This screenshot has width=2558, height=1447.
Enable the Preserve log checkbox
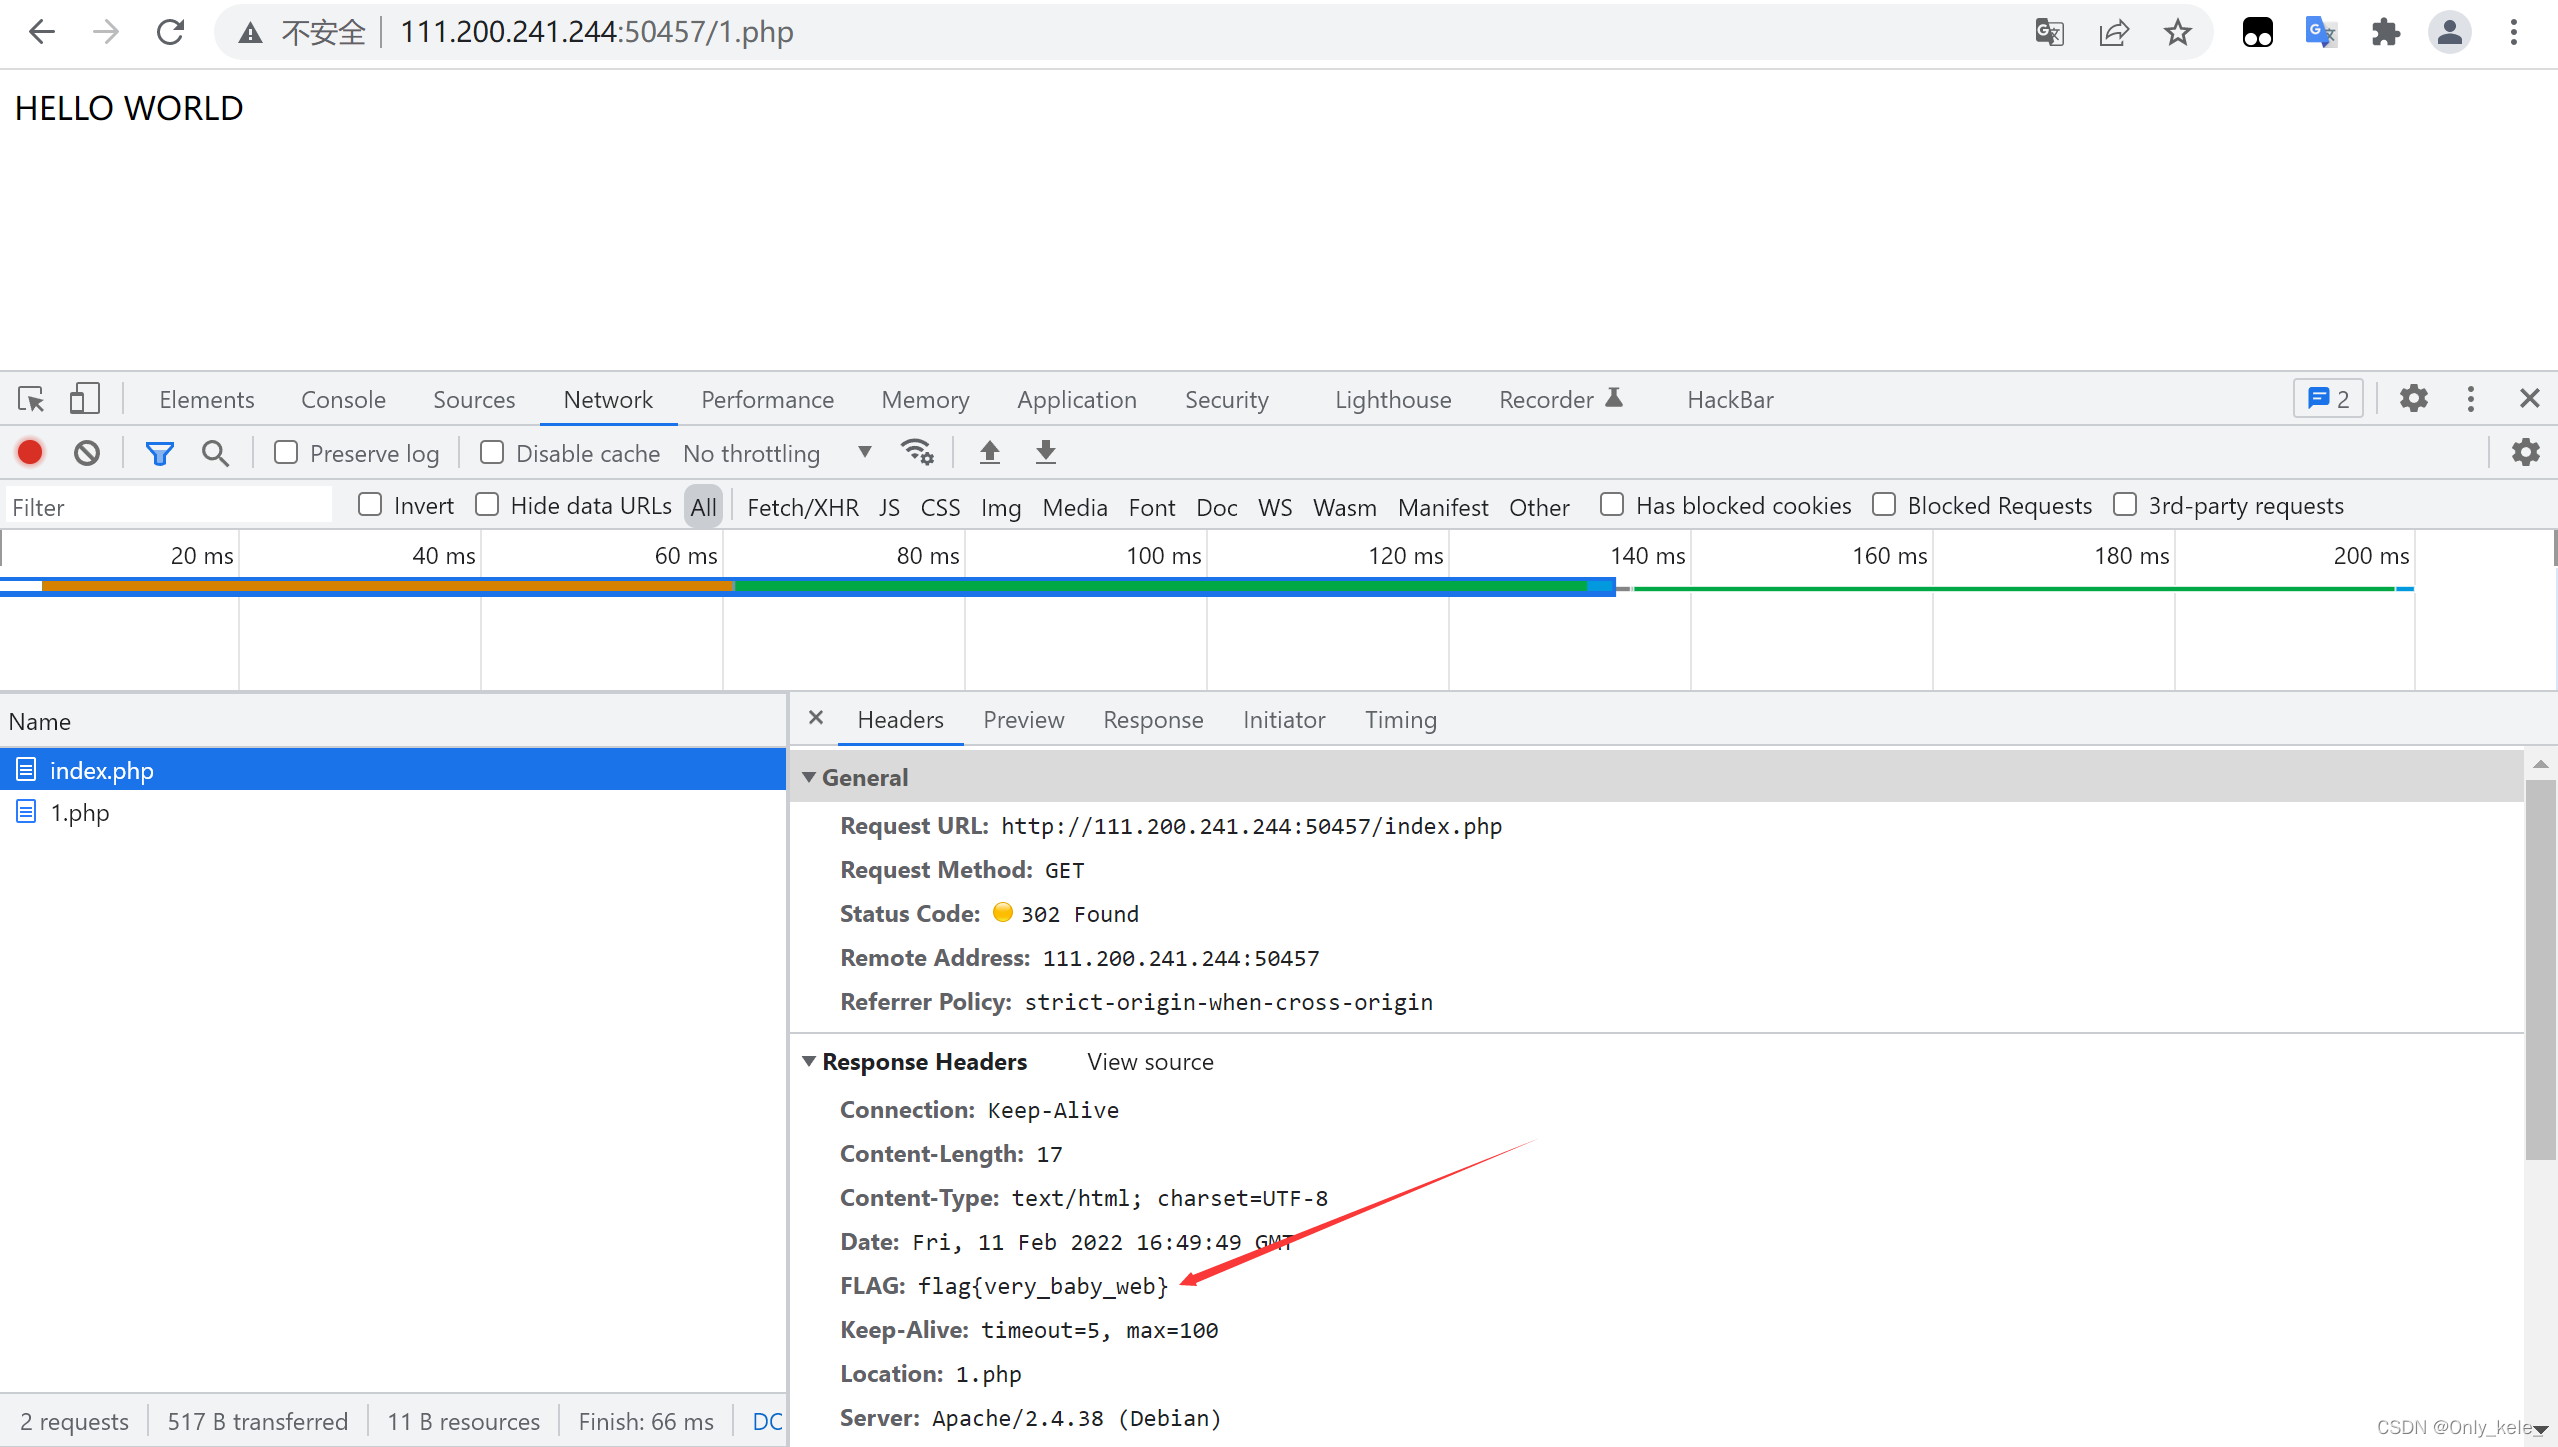pyautogui.click(x=286, y=453)
